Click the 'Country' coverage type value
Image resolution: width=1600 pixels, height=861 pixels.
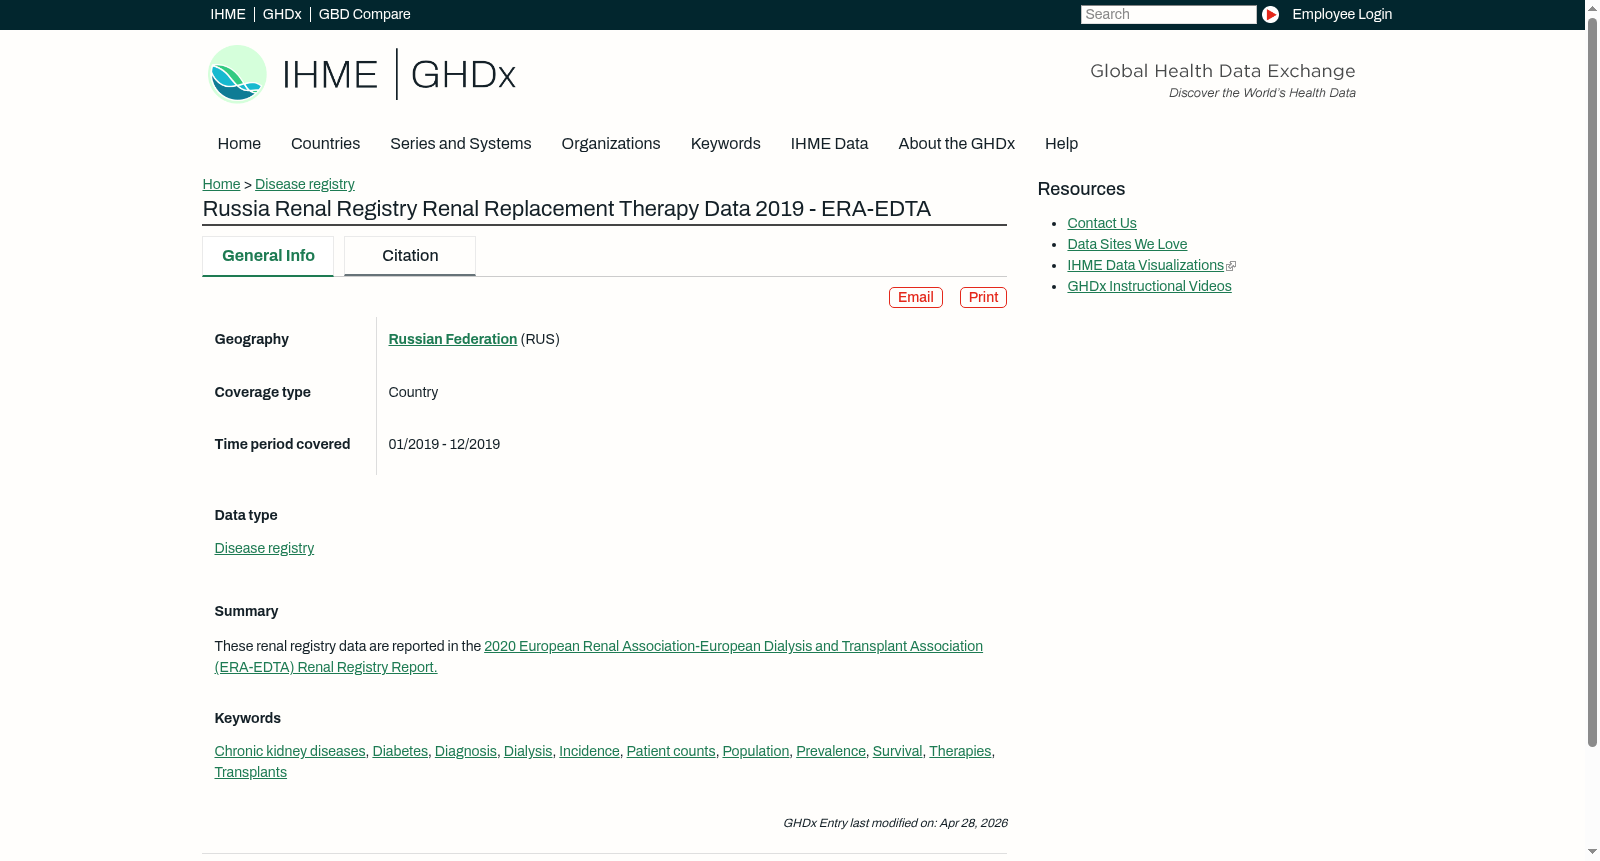tap(413, 392)
